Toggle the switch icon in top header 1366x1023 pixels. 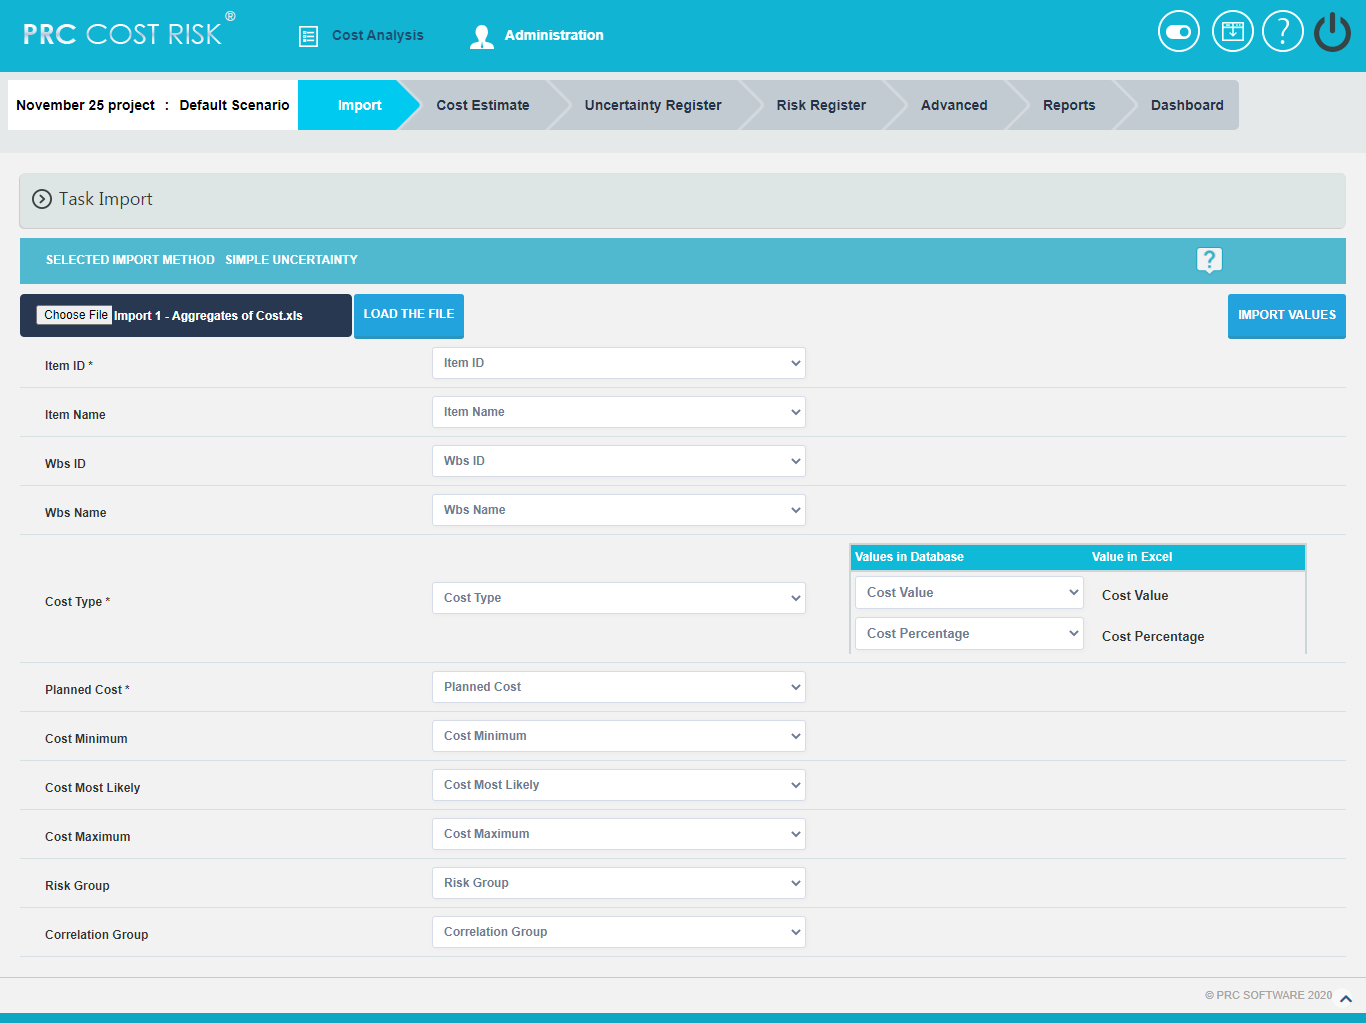tap(1178, 32)
